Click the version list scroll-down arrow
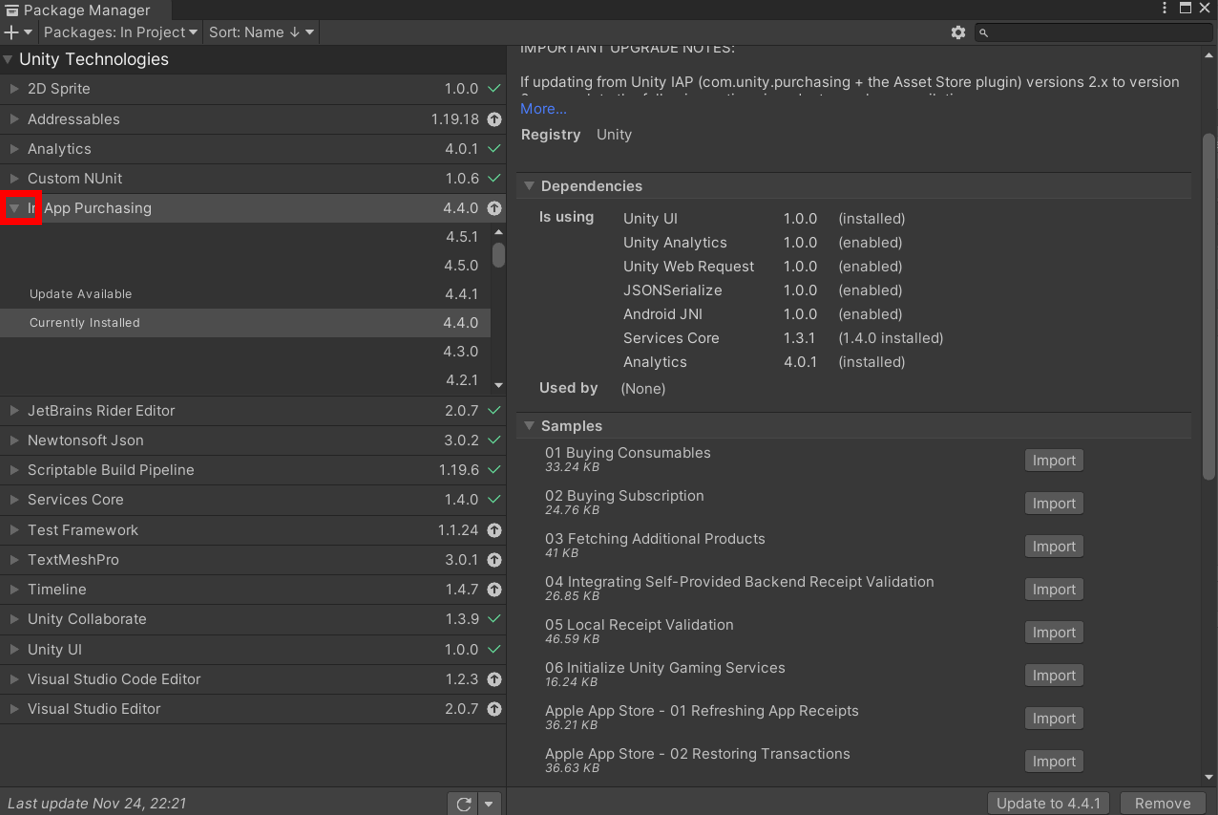This screenshot has width=1218, height=815. (x=498, y=385)
